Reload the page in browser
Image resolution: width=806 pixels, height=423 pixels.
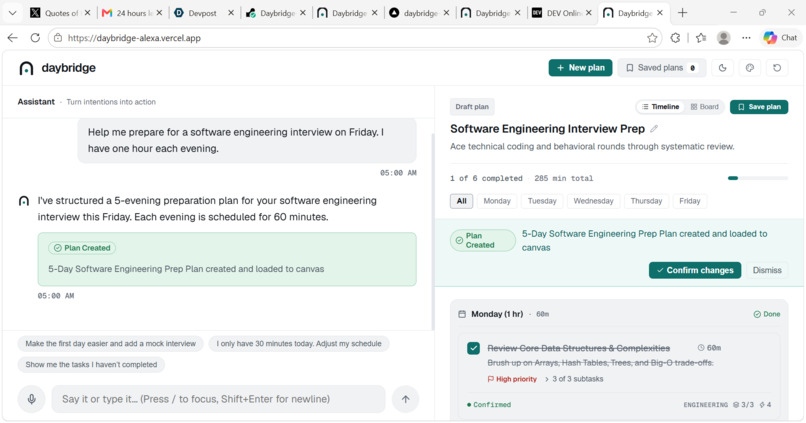(x=35, y=38)
